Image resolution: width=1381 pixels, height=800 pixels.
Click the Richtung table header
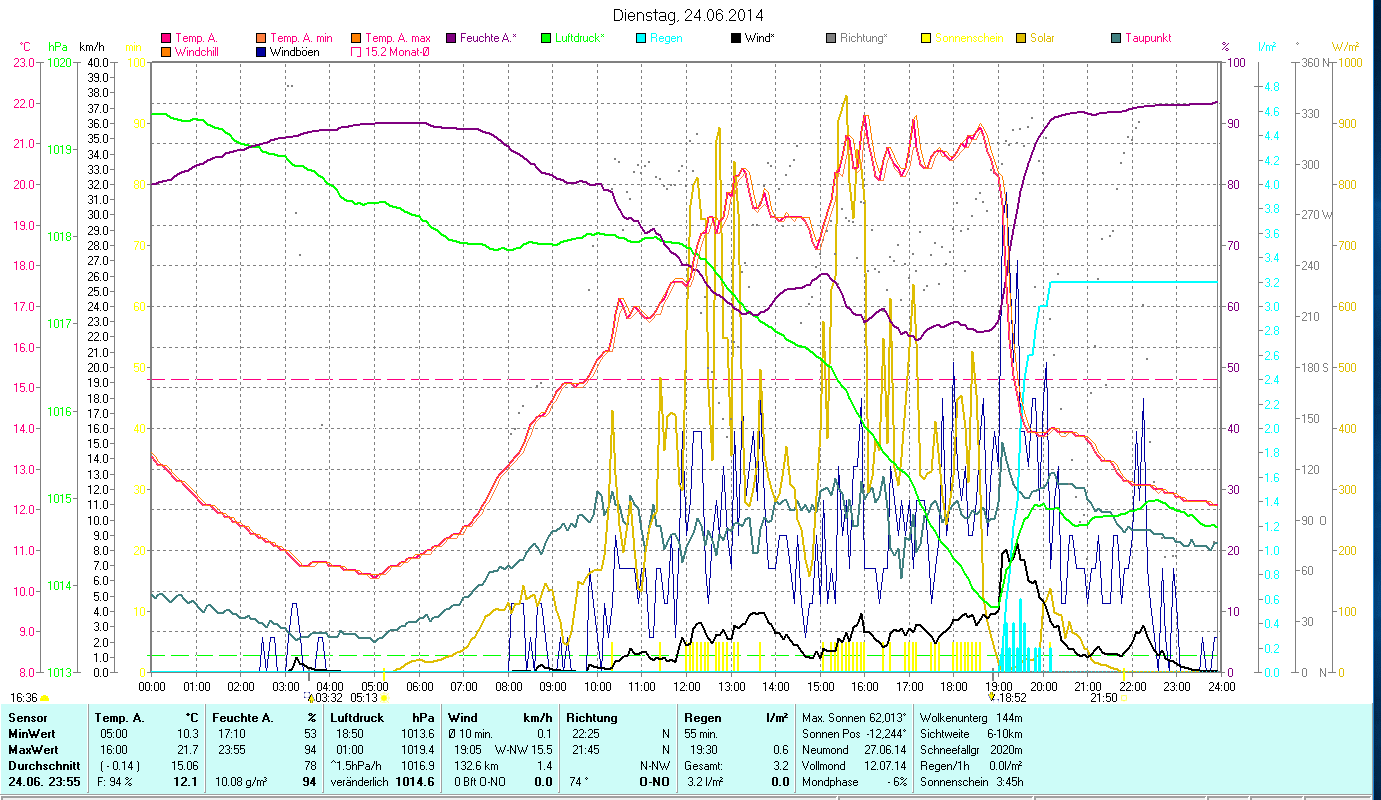[592, 717]
